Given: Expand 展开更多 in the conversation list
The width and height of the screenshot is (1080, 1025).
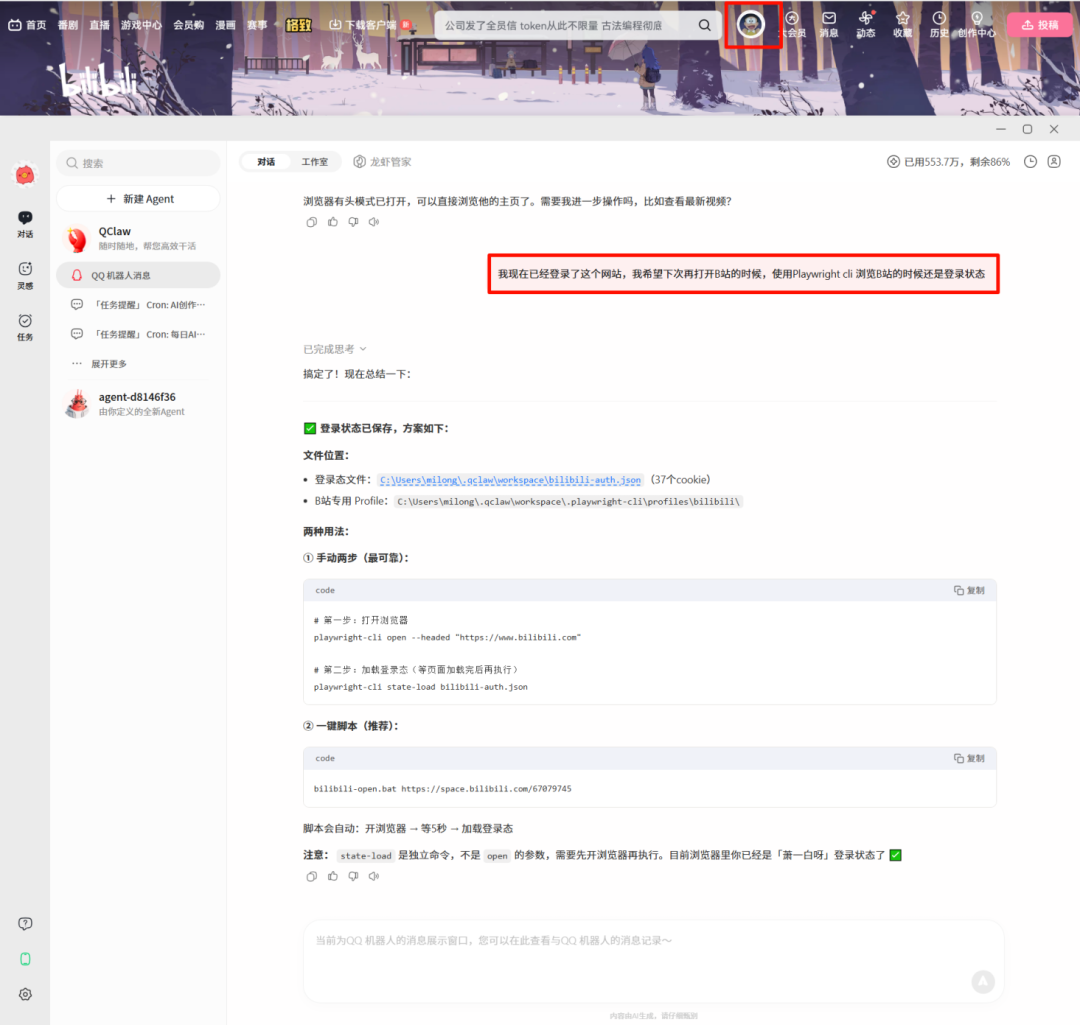Looking at the screenshot, I should (x=100, y=364).
